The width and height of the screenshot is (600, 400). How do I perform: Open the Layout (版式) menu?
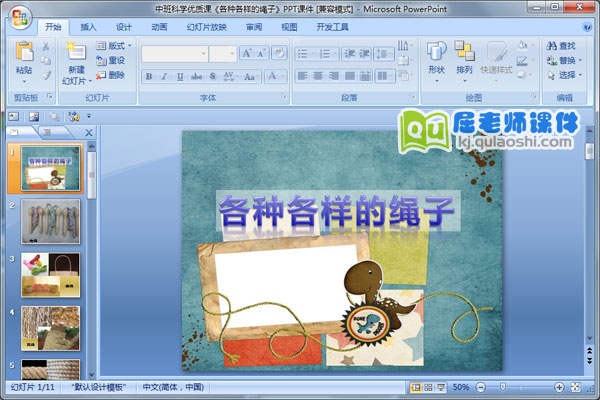pyautogui.click(x=114, y=46)
